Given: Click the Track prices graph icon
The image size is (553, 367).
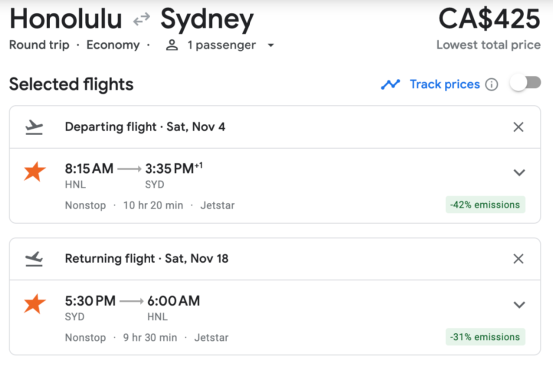Looking at the screenshot, I should [x=390, y=84].
